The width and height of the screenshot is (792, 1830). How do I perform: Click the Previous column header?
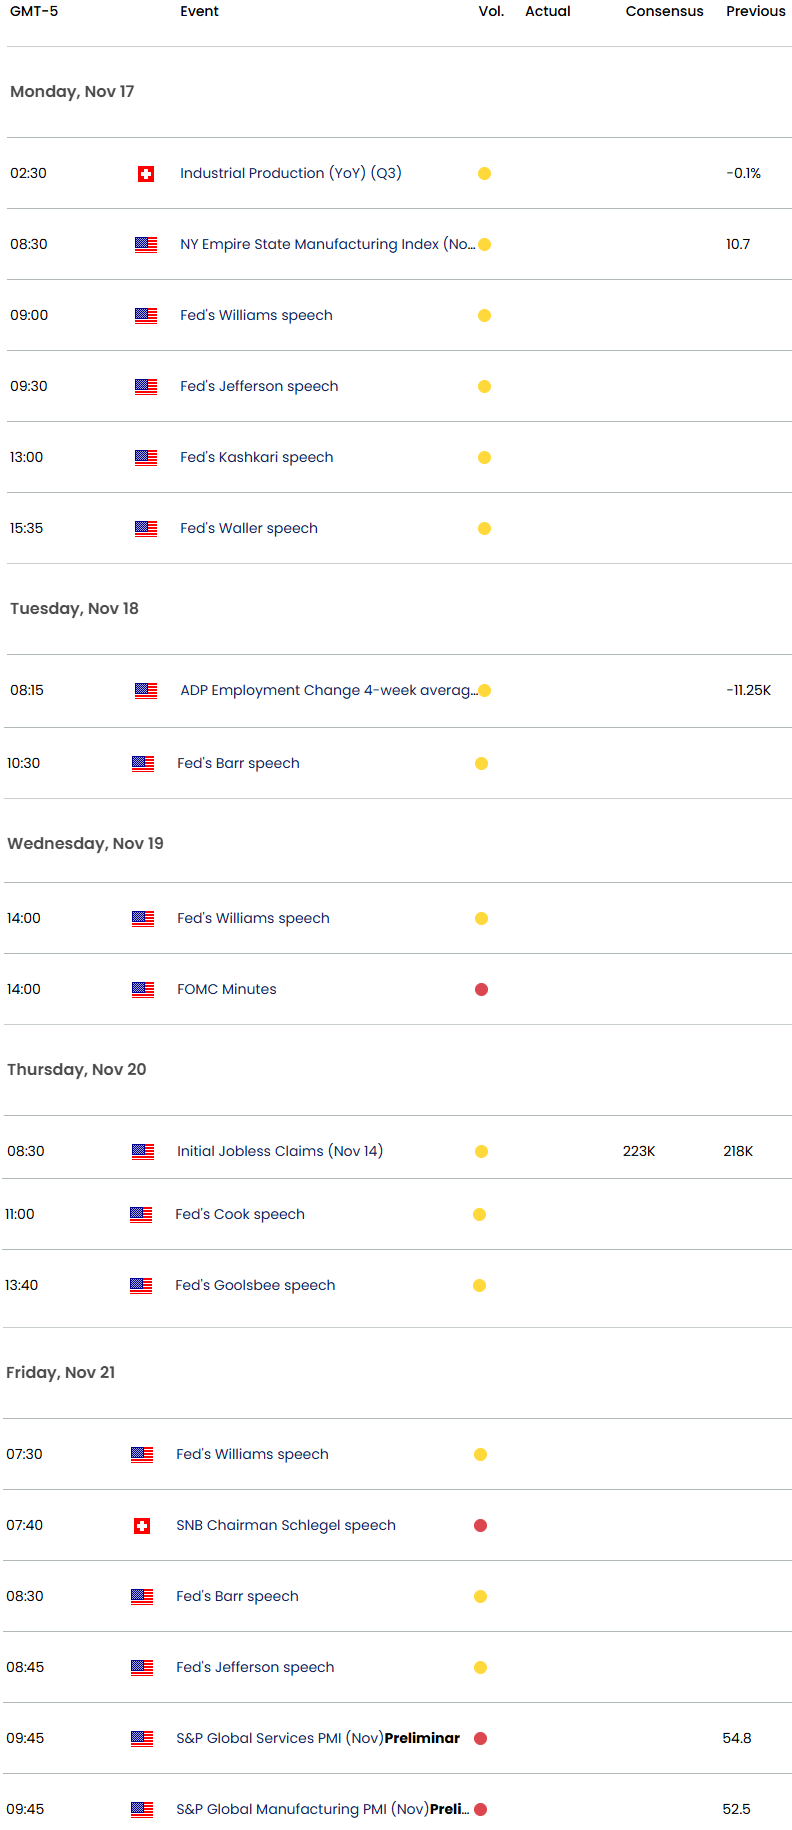pyautogui.click(x=755, y=11)
